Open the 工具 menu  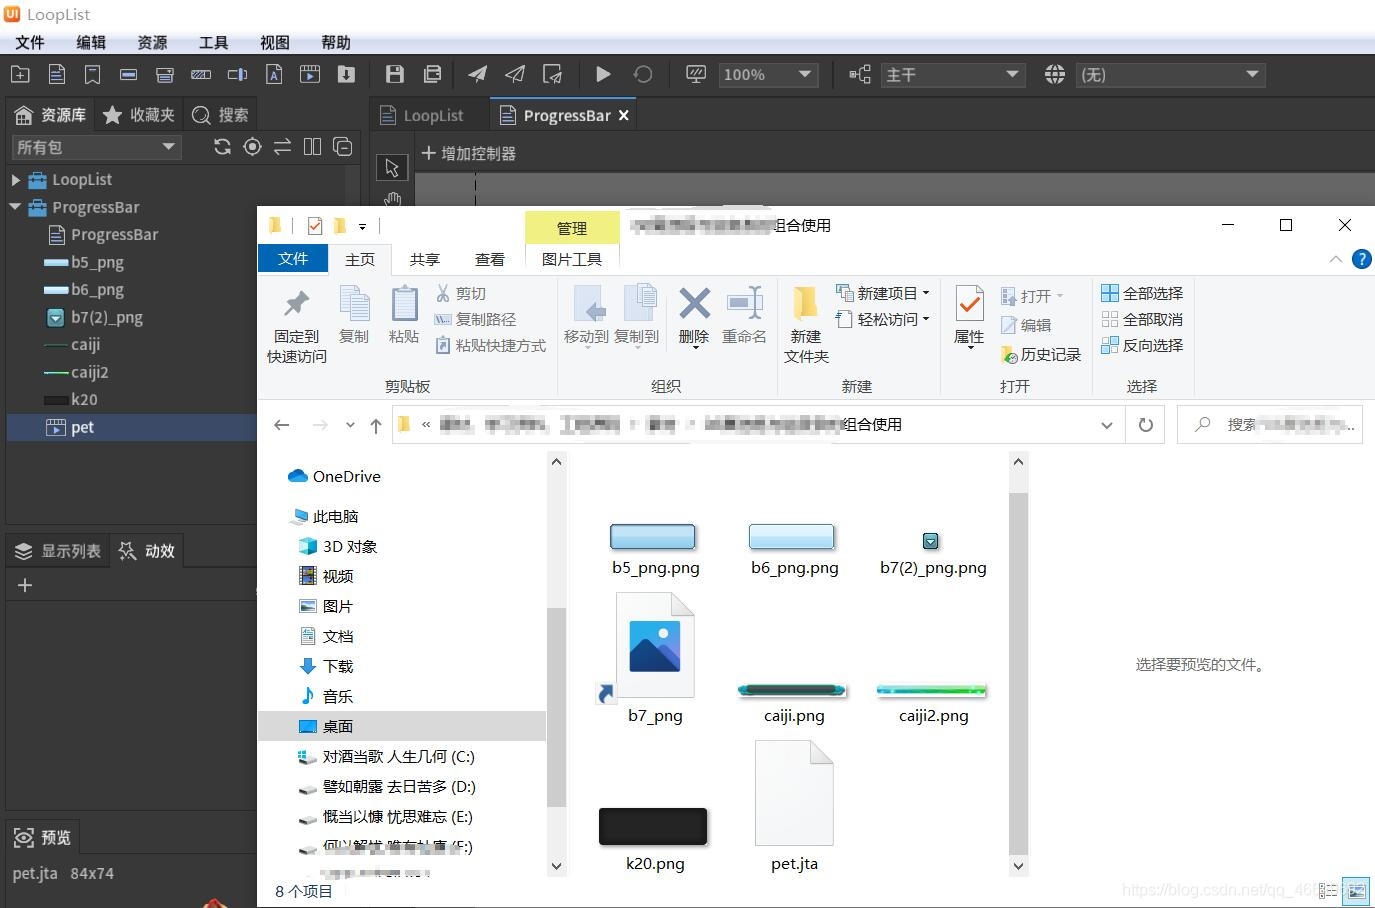tap(212, 42)
